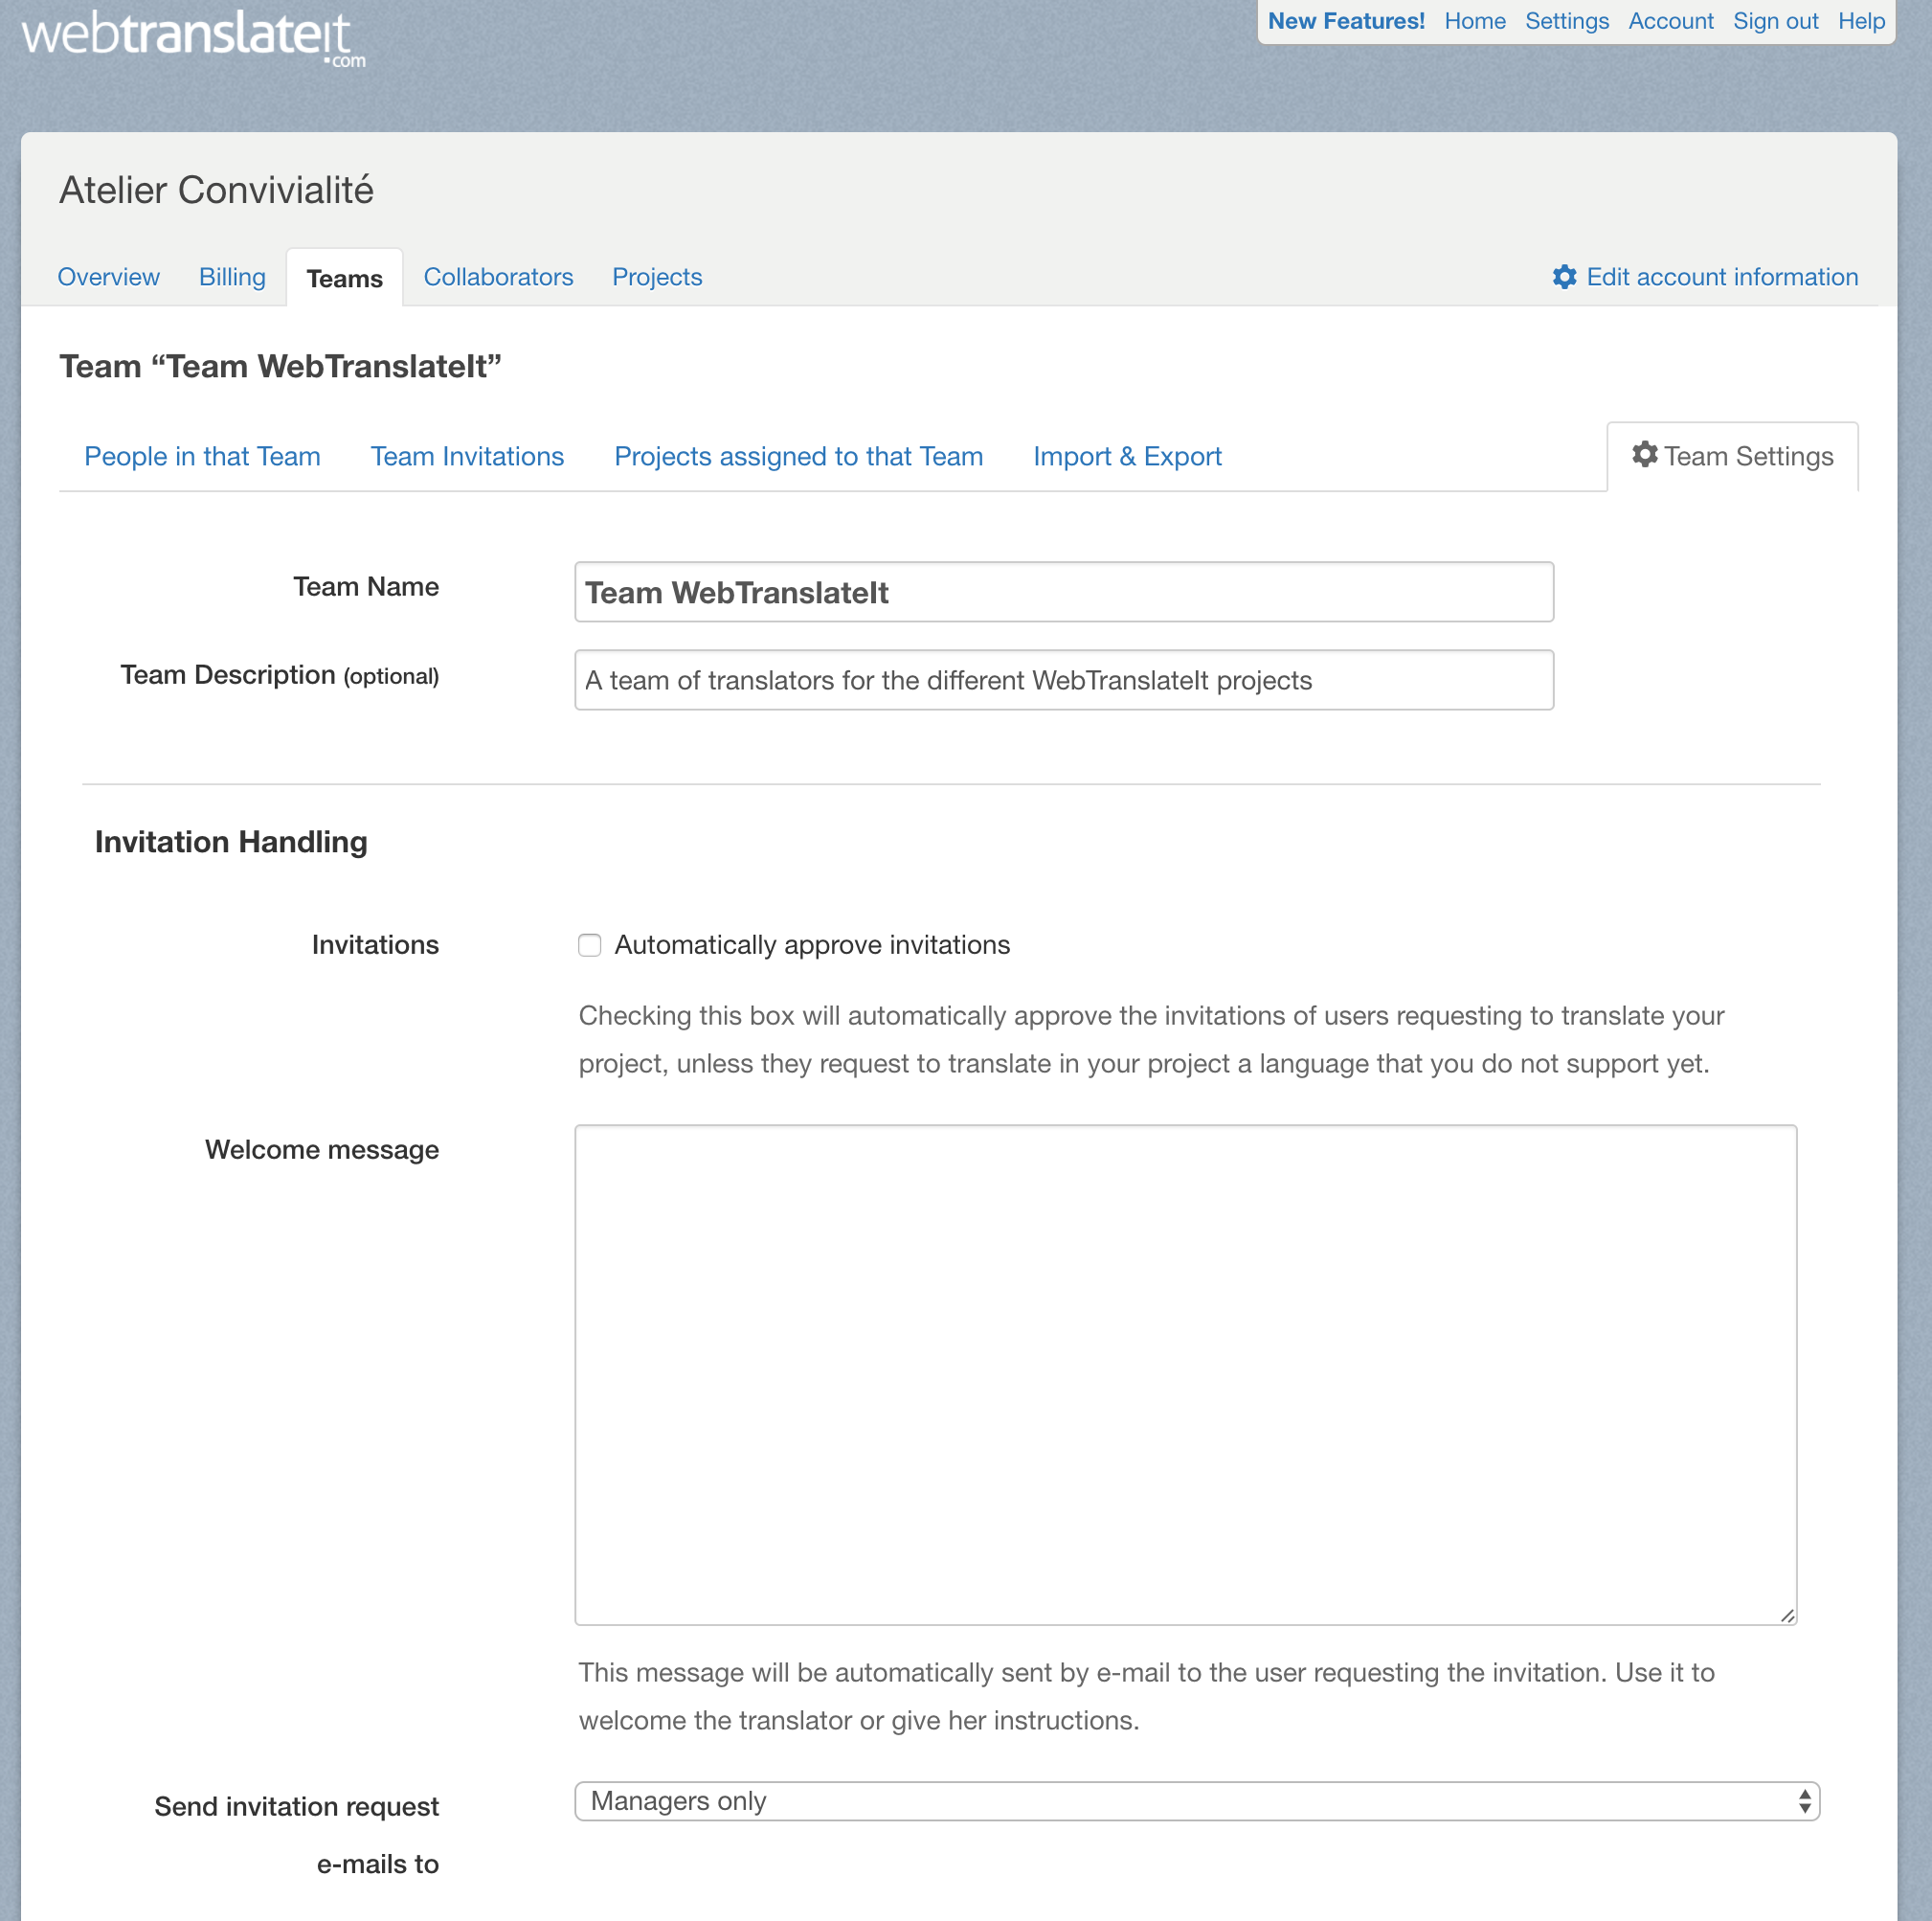Go to Import & Export tab
Image resolution: width=1932 pixels, height=1921 pixels.
[1127, 457]
